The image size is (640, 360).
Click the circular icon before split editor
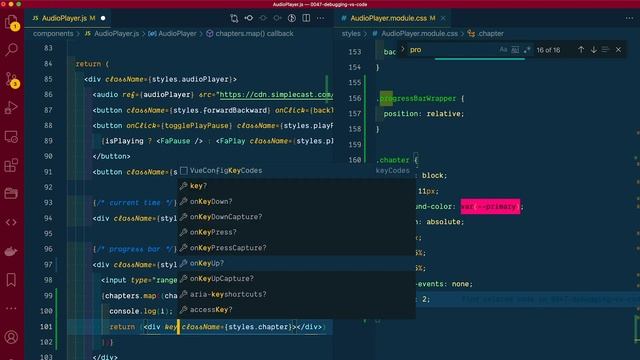[292, 18]
